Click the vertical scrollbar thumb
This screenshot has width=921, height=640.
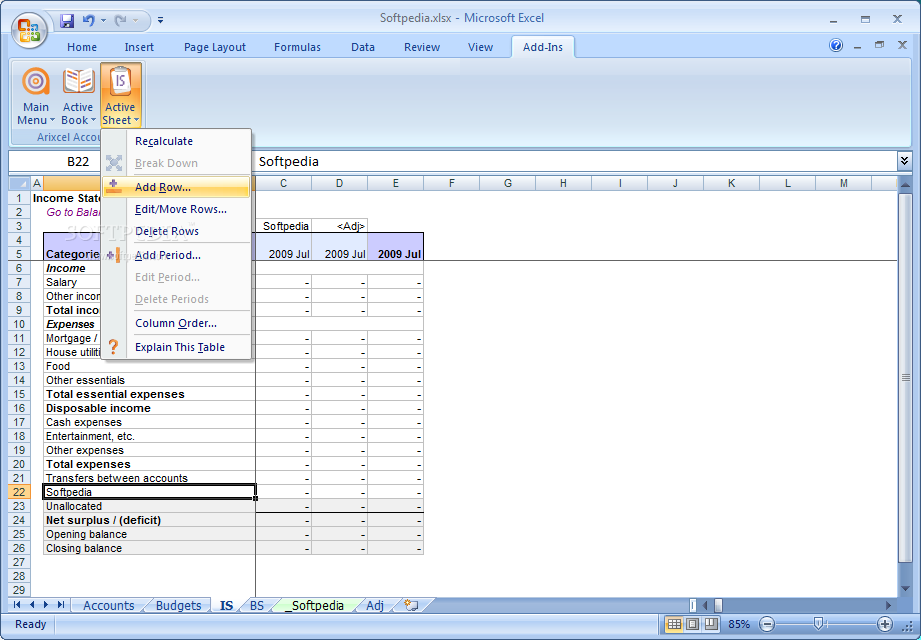[x=905, y=378]
